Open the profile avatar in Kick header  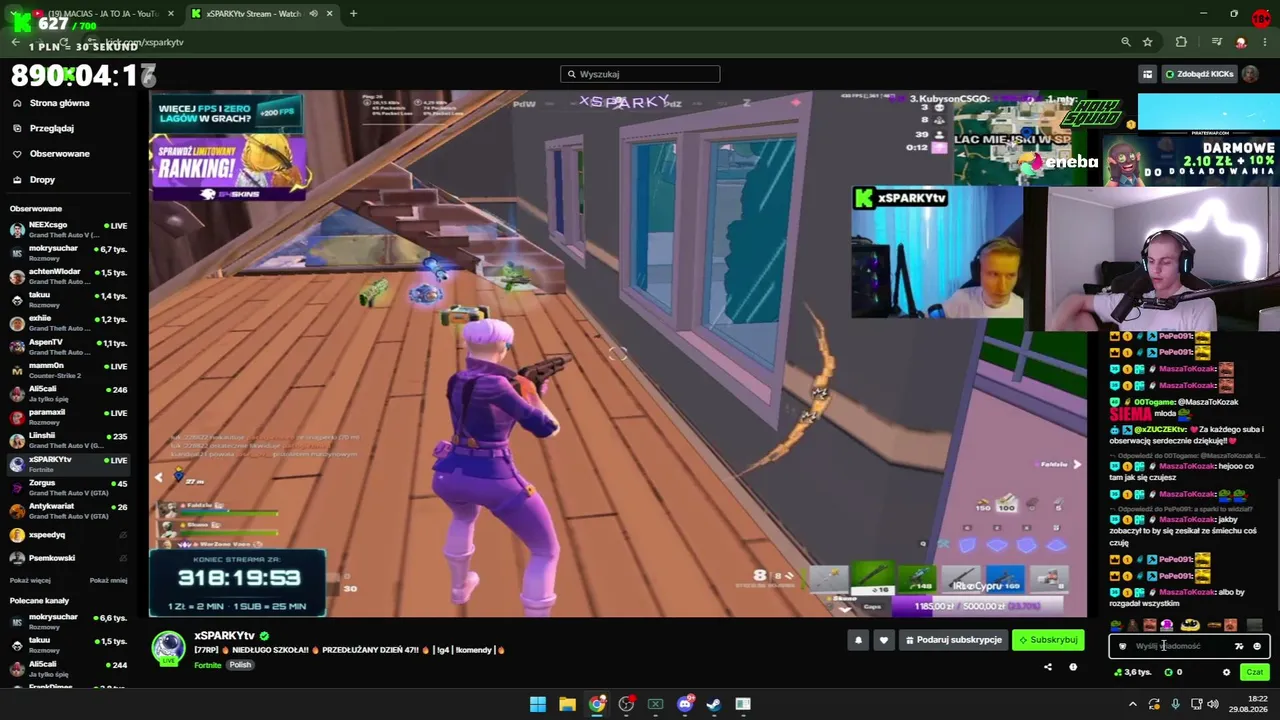pyautogui.click(x=1250, y=74)
